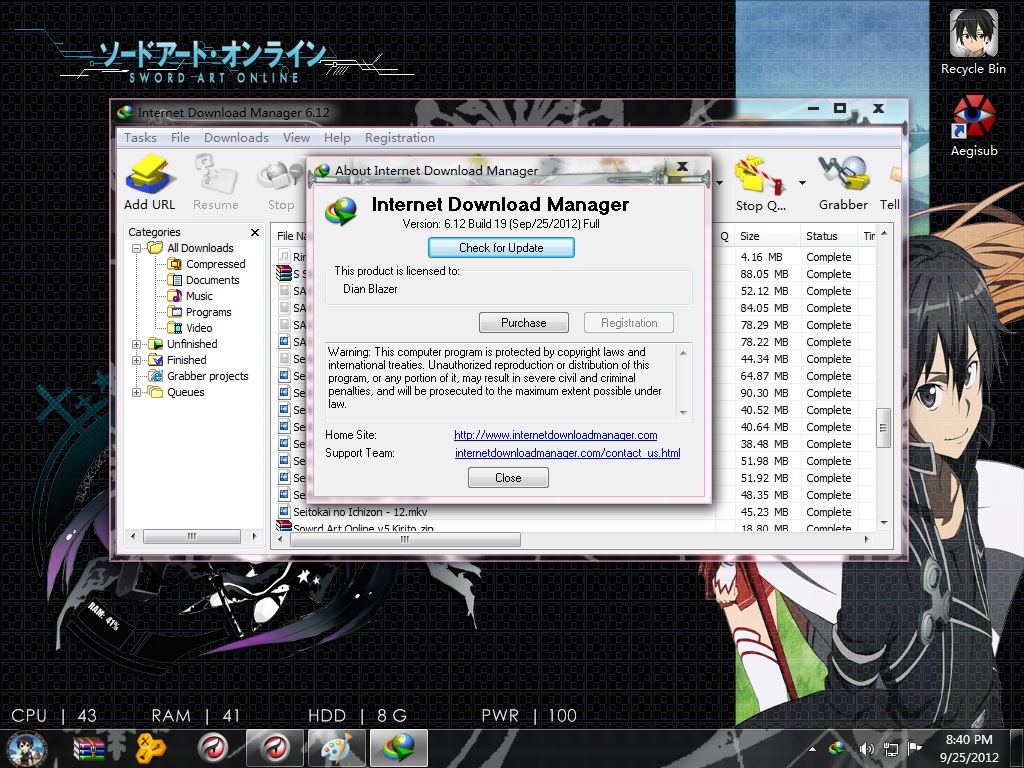Click the music file icon in first row
The image size is (1024, 768).
284,256
